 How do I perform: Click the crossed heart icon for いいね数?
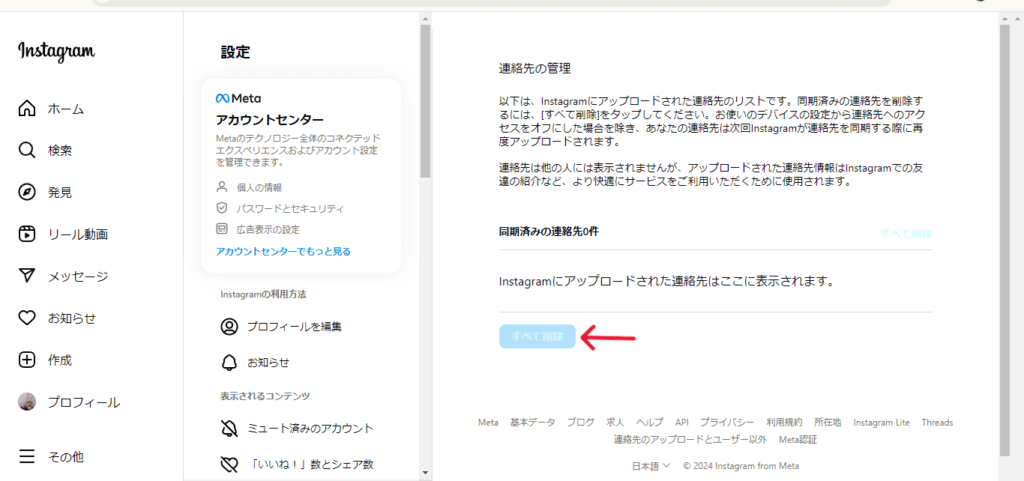[x=229, y=464]
